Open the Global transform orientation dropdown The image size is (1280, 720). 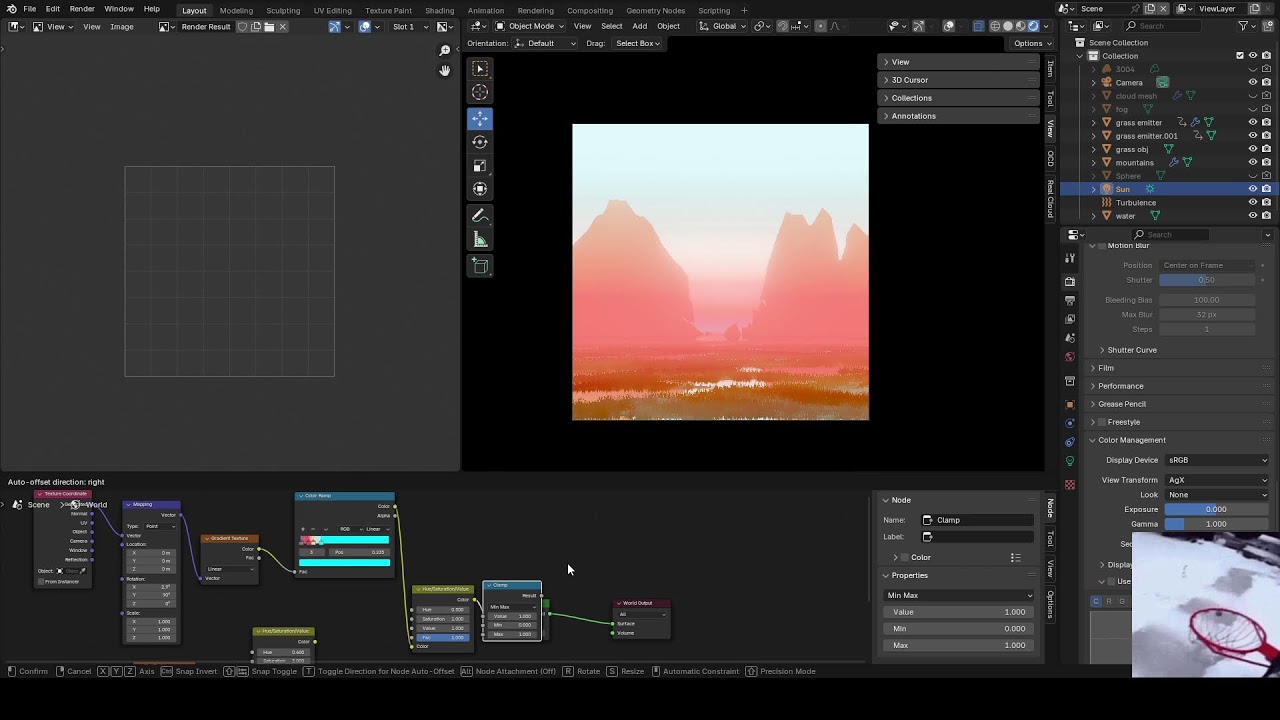click(724, 26)
